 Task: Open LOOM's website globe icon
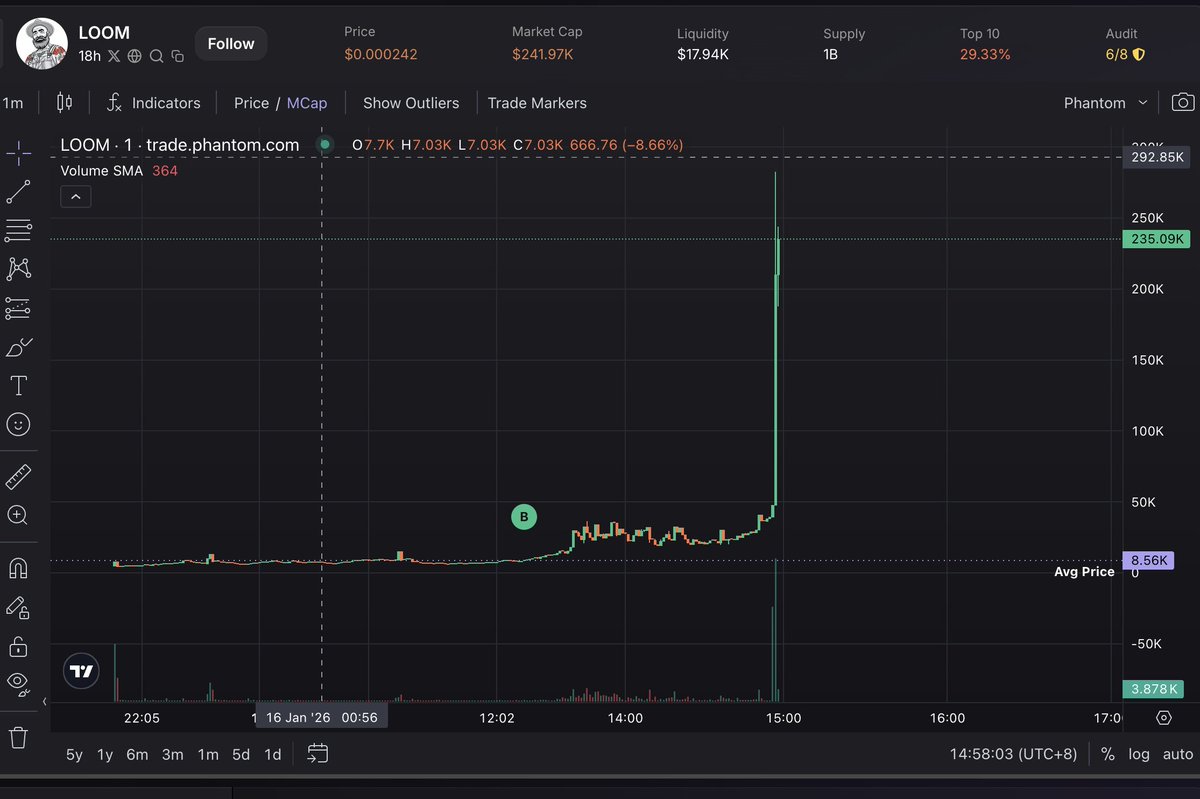pos(135,56)
